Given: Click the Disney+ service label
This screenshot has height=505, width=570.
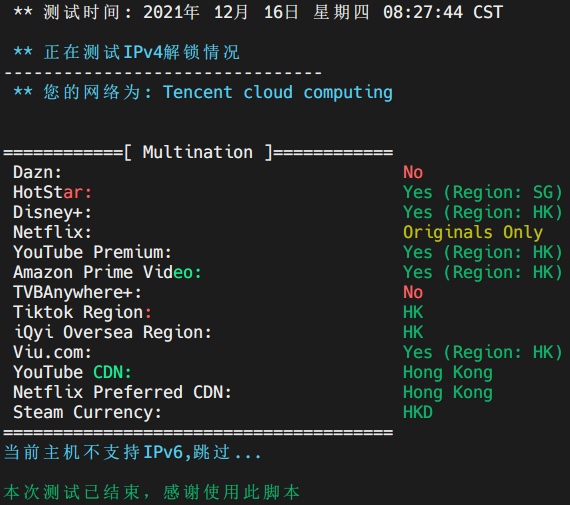Looking at the screenshot, I should [52, 212].
